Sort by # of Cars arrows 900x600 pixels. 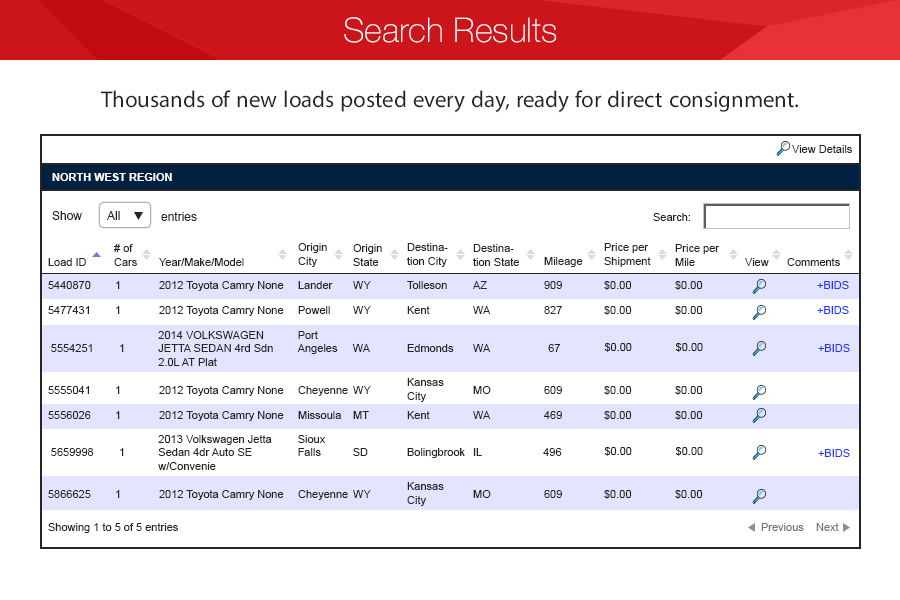(146, 254)
